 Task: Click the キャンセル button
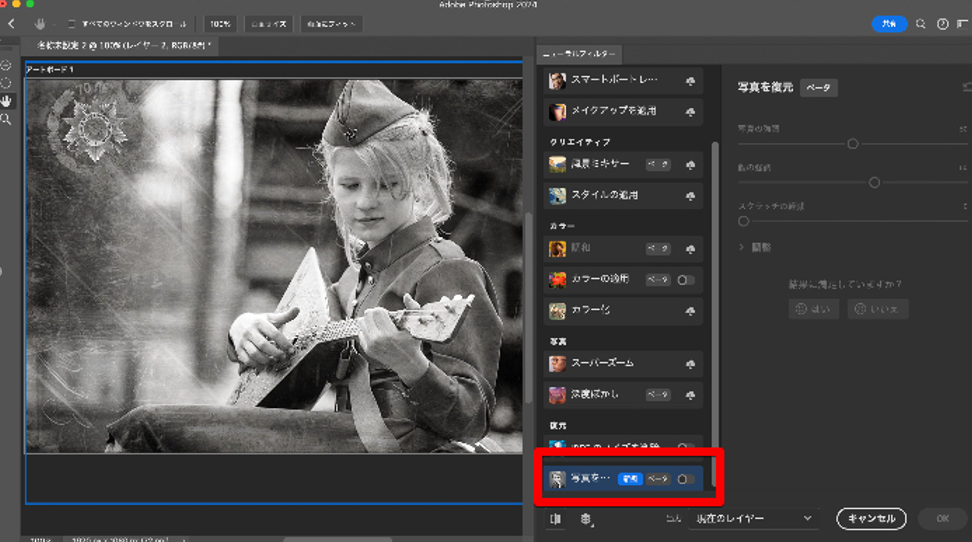tap(871, 519)
